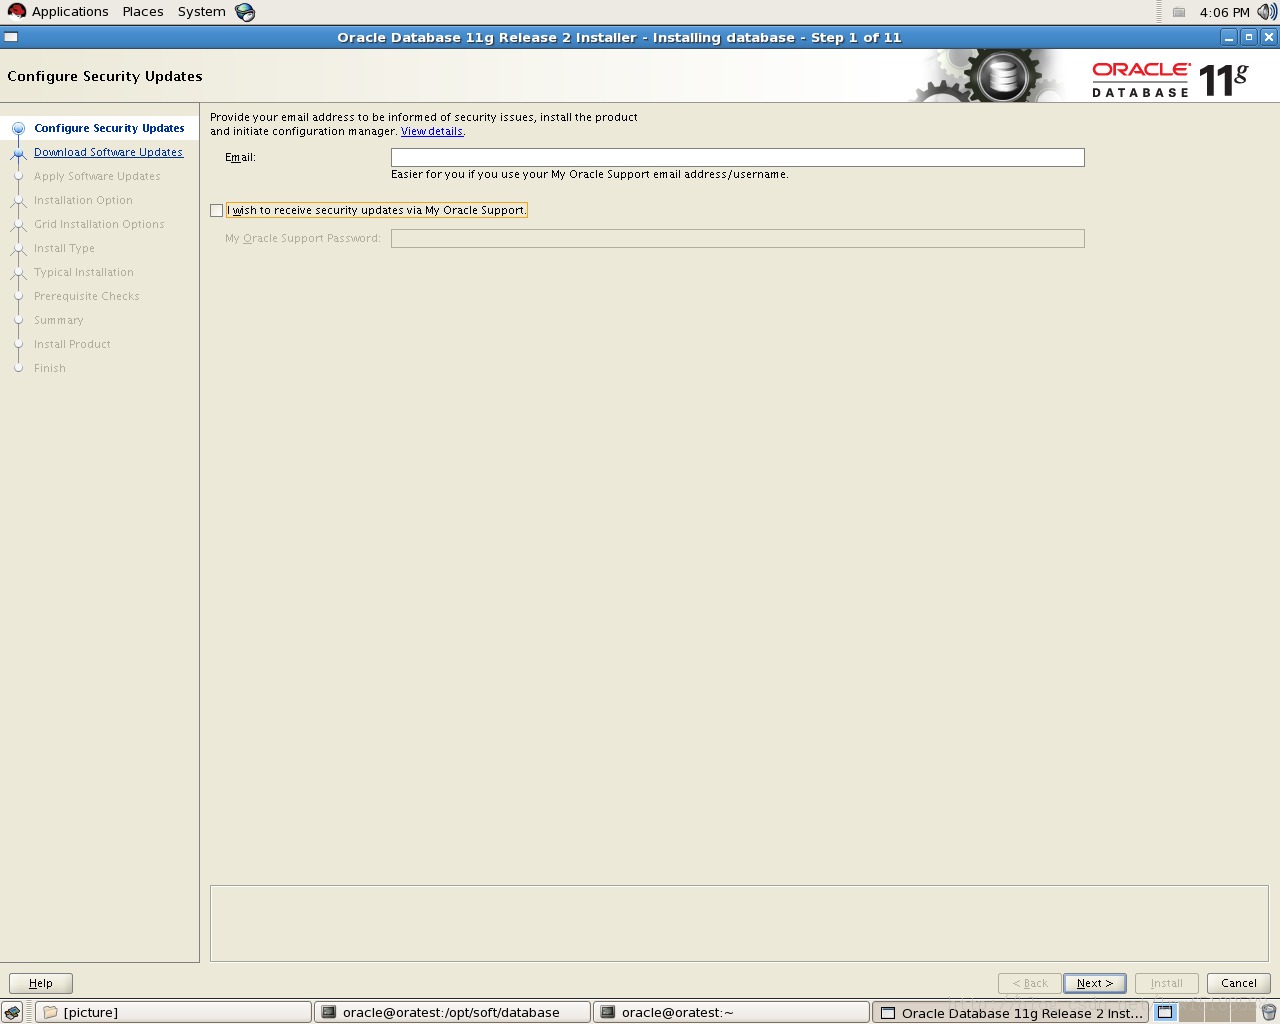Screen dimensions: 1280x1024
Task: Click the Email input field
Action: (737, 157)
